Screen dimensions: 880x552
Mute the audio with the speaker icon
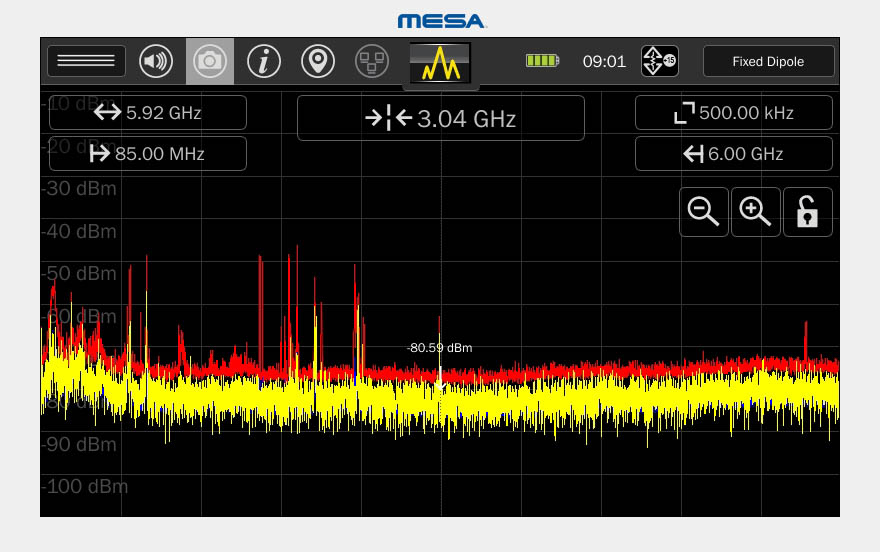coord(156,61)
